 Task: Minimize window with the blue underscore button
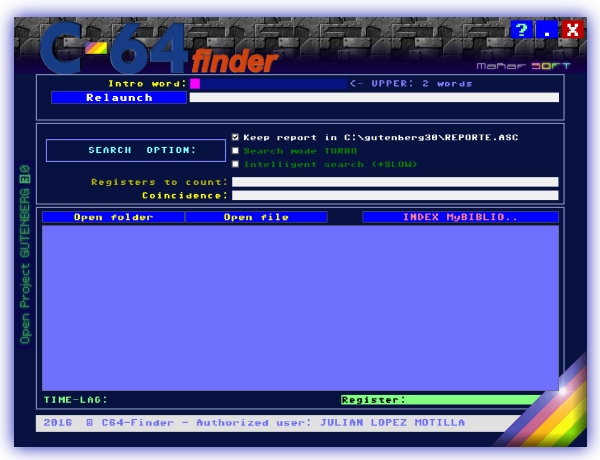pyautogui.click(x=546, y=29)
